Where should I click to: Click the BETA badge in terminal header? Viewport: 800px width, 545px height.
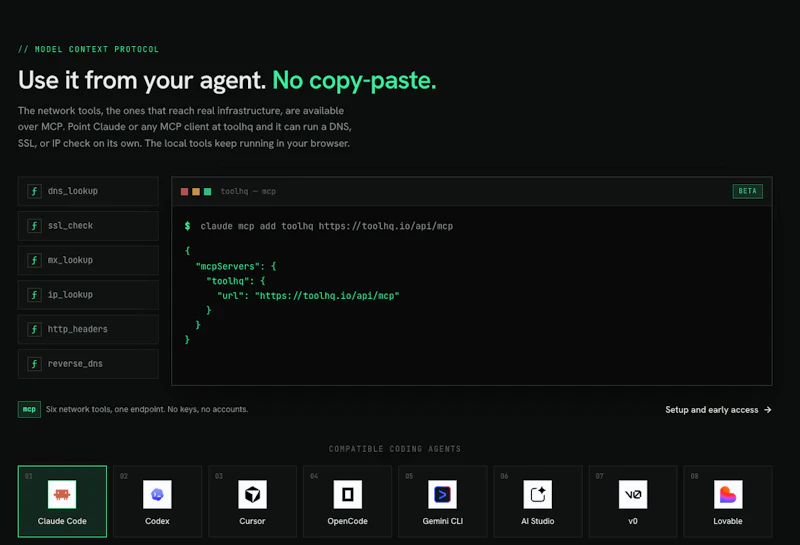point(747,191)
